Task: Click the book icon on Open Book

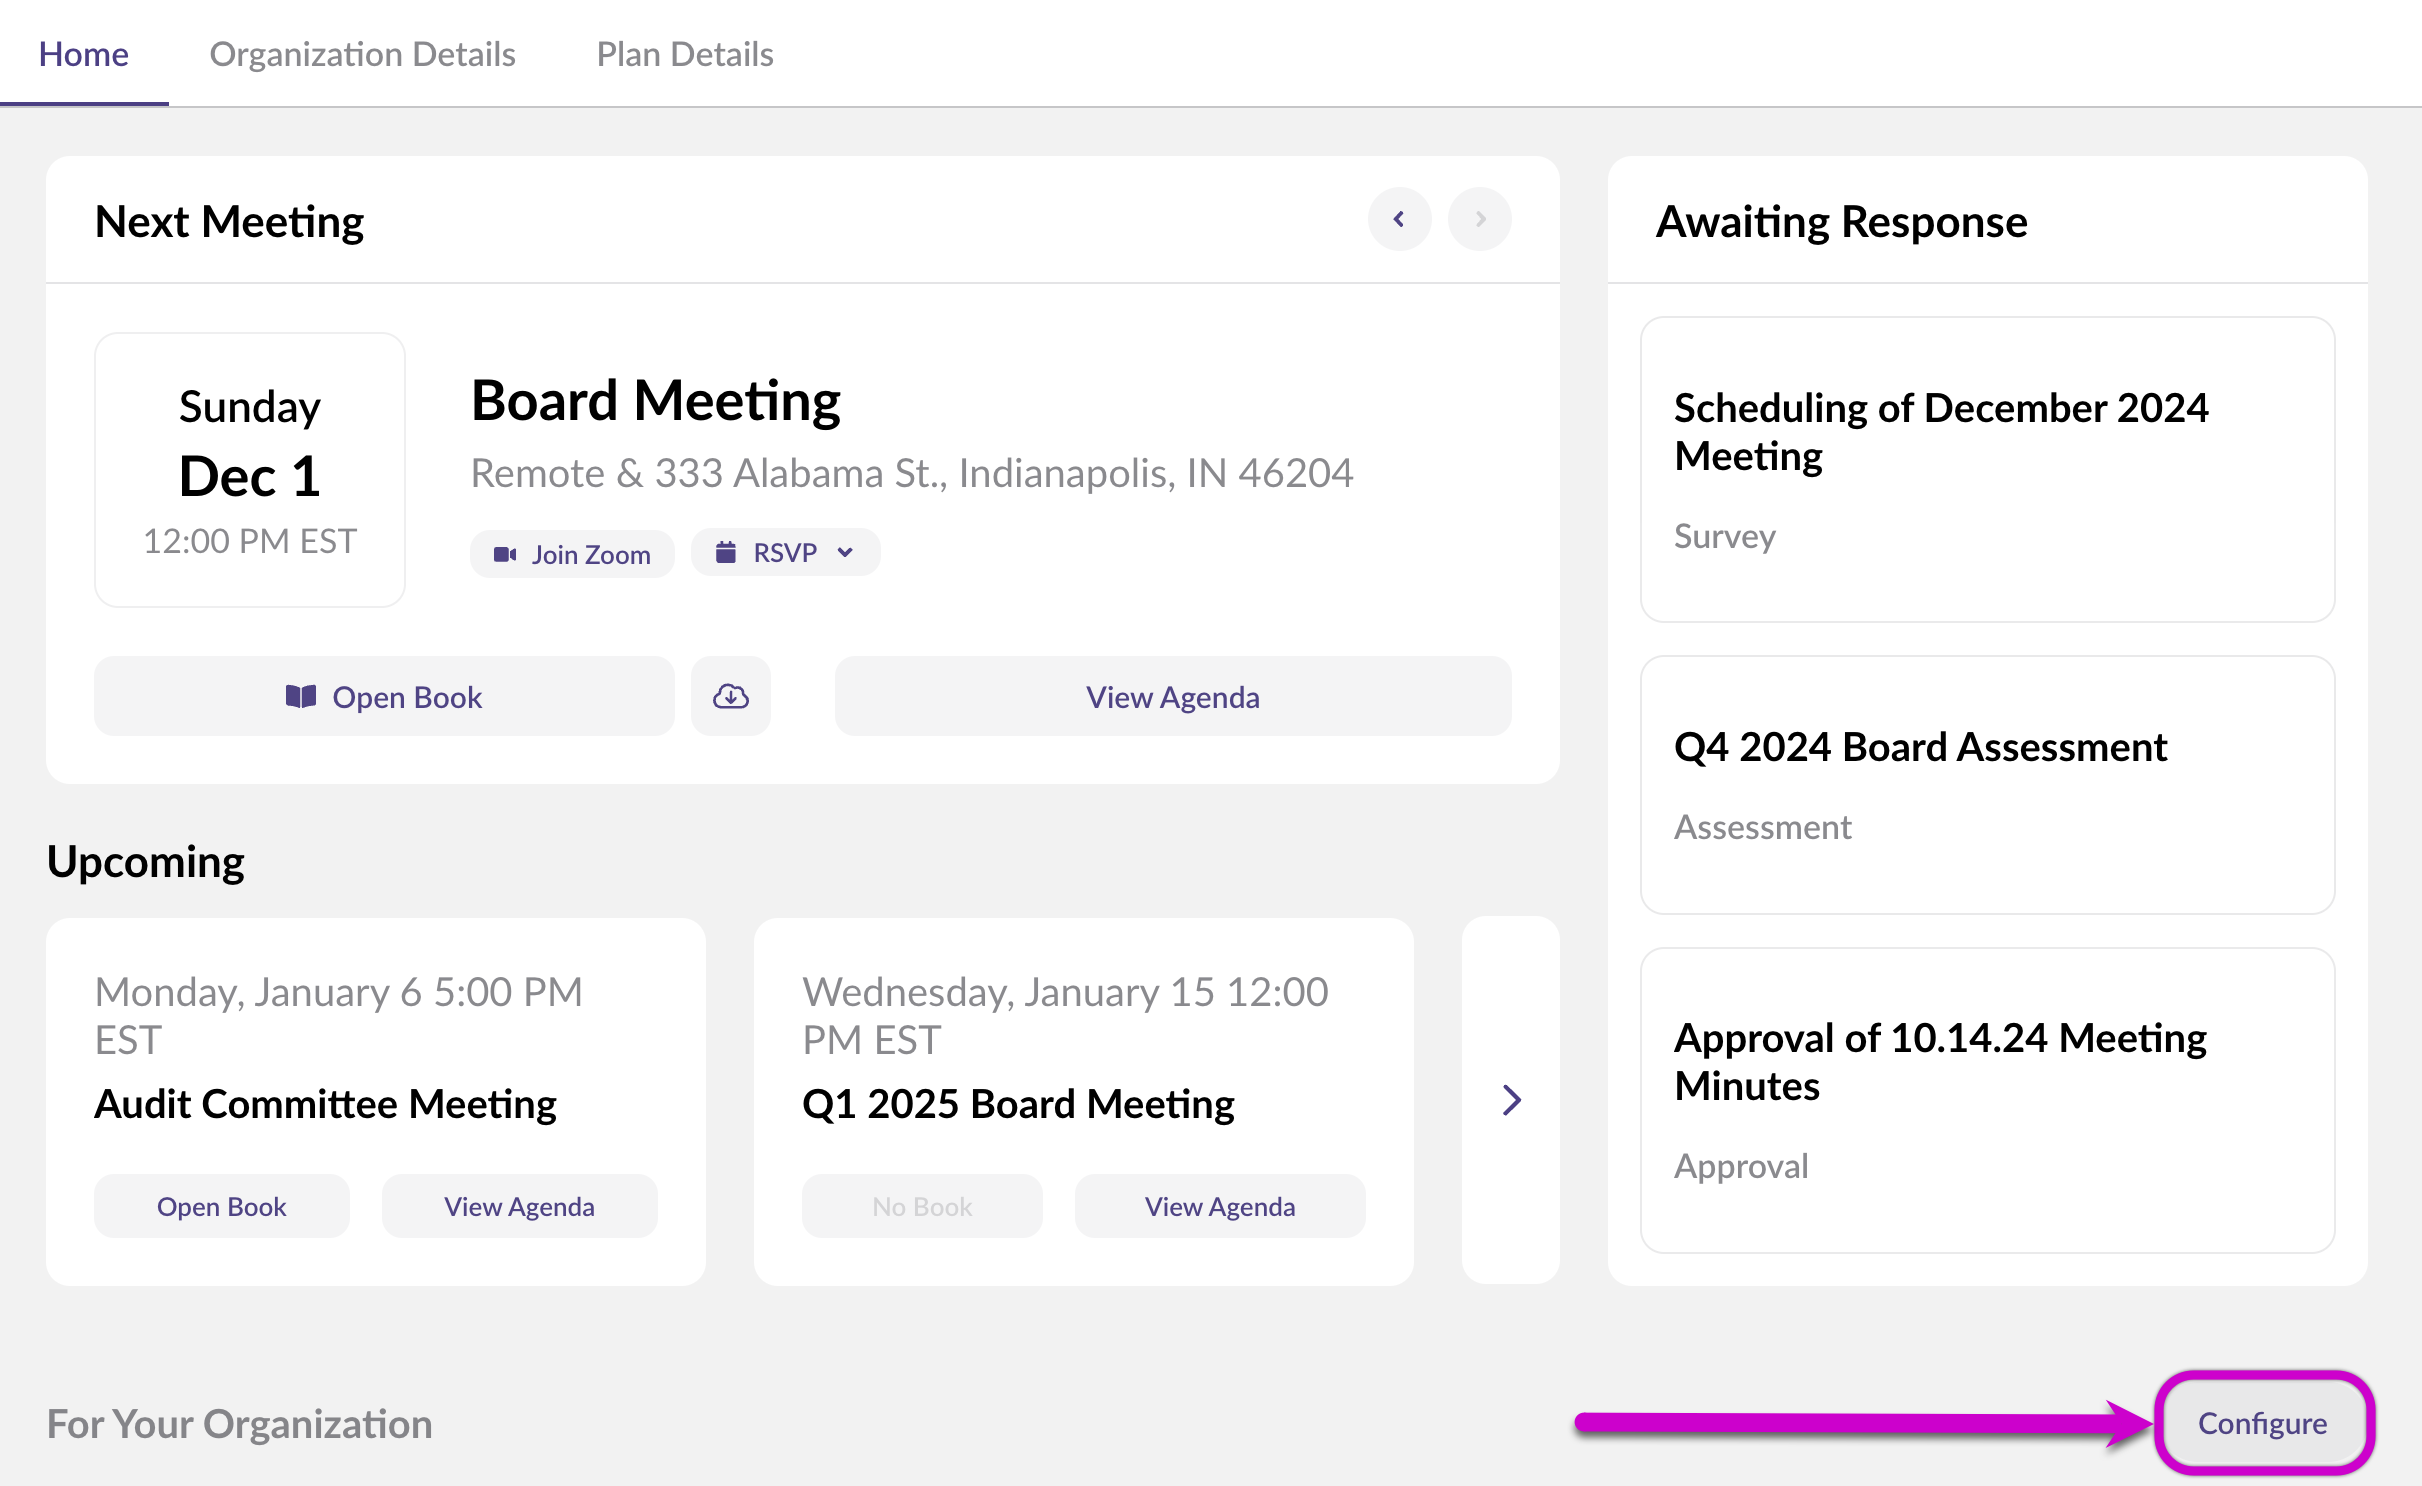Action: [300, 696]
